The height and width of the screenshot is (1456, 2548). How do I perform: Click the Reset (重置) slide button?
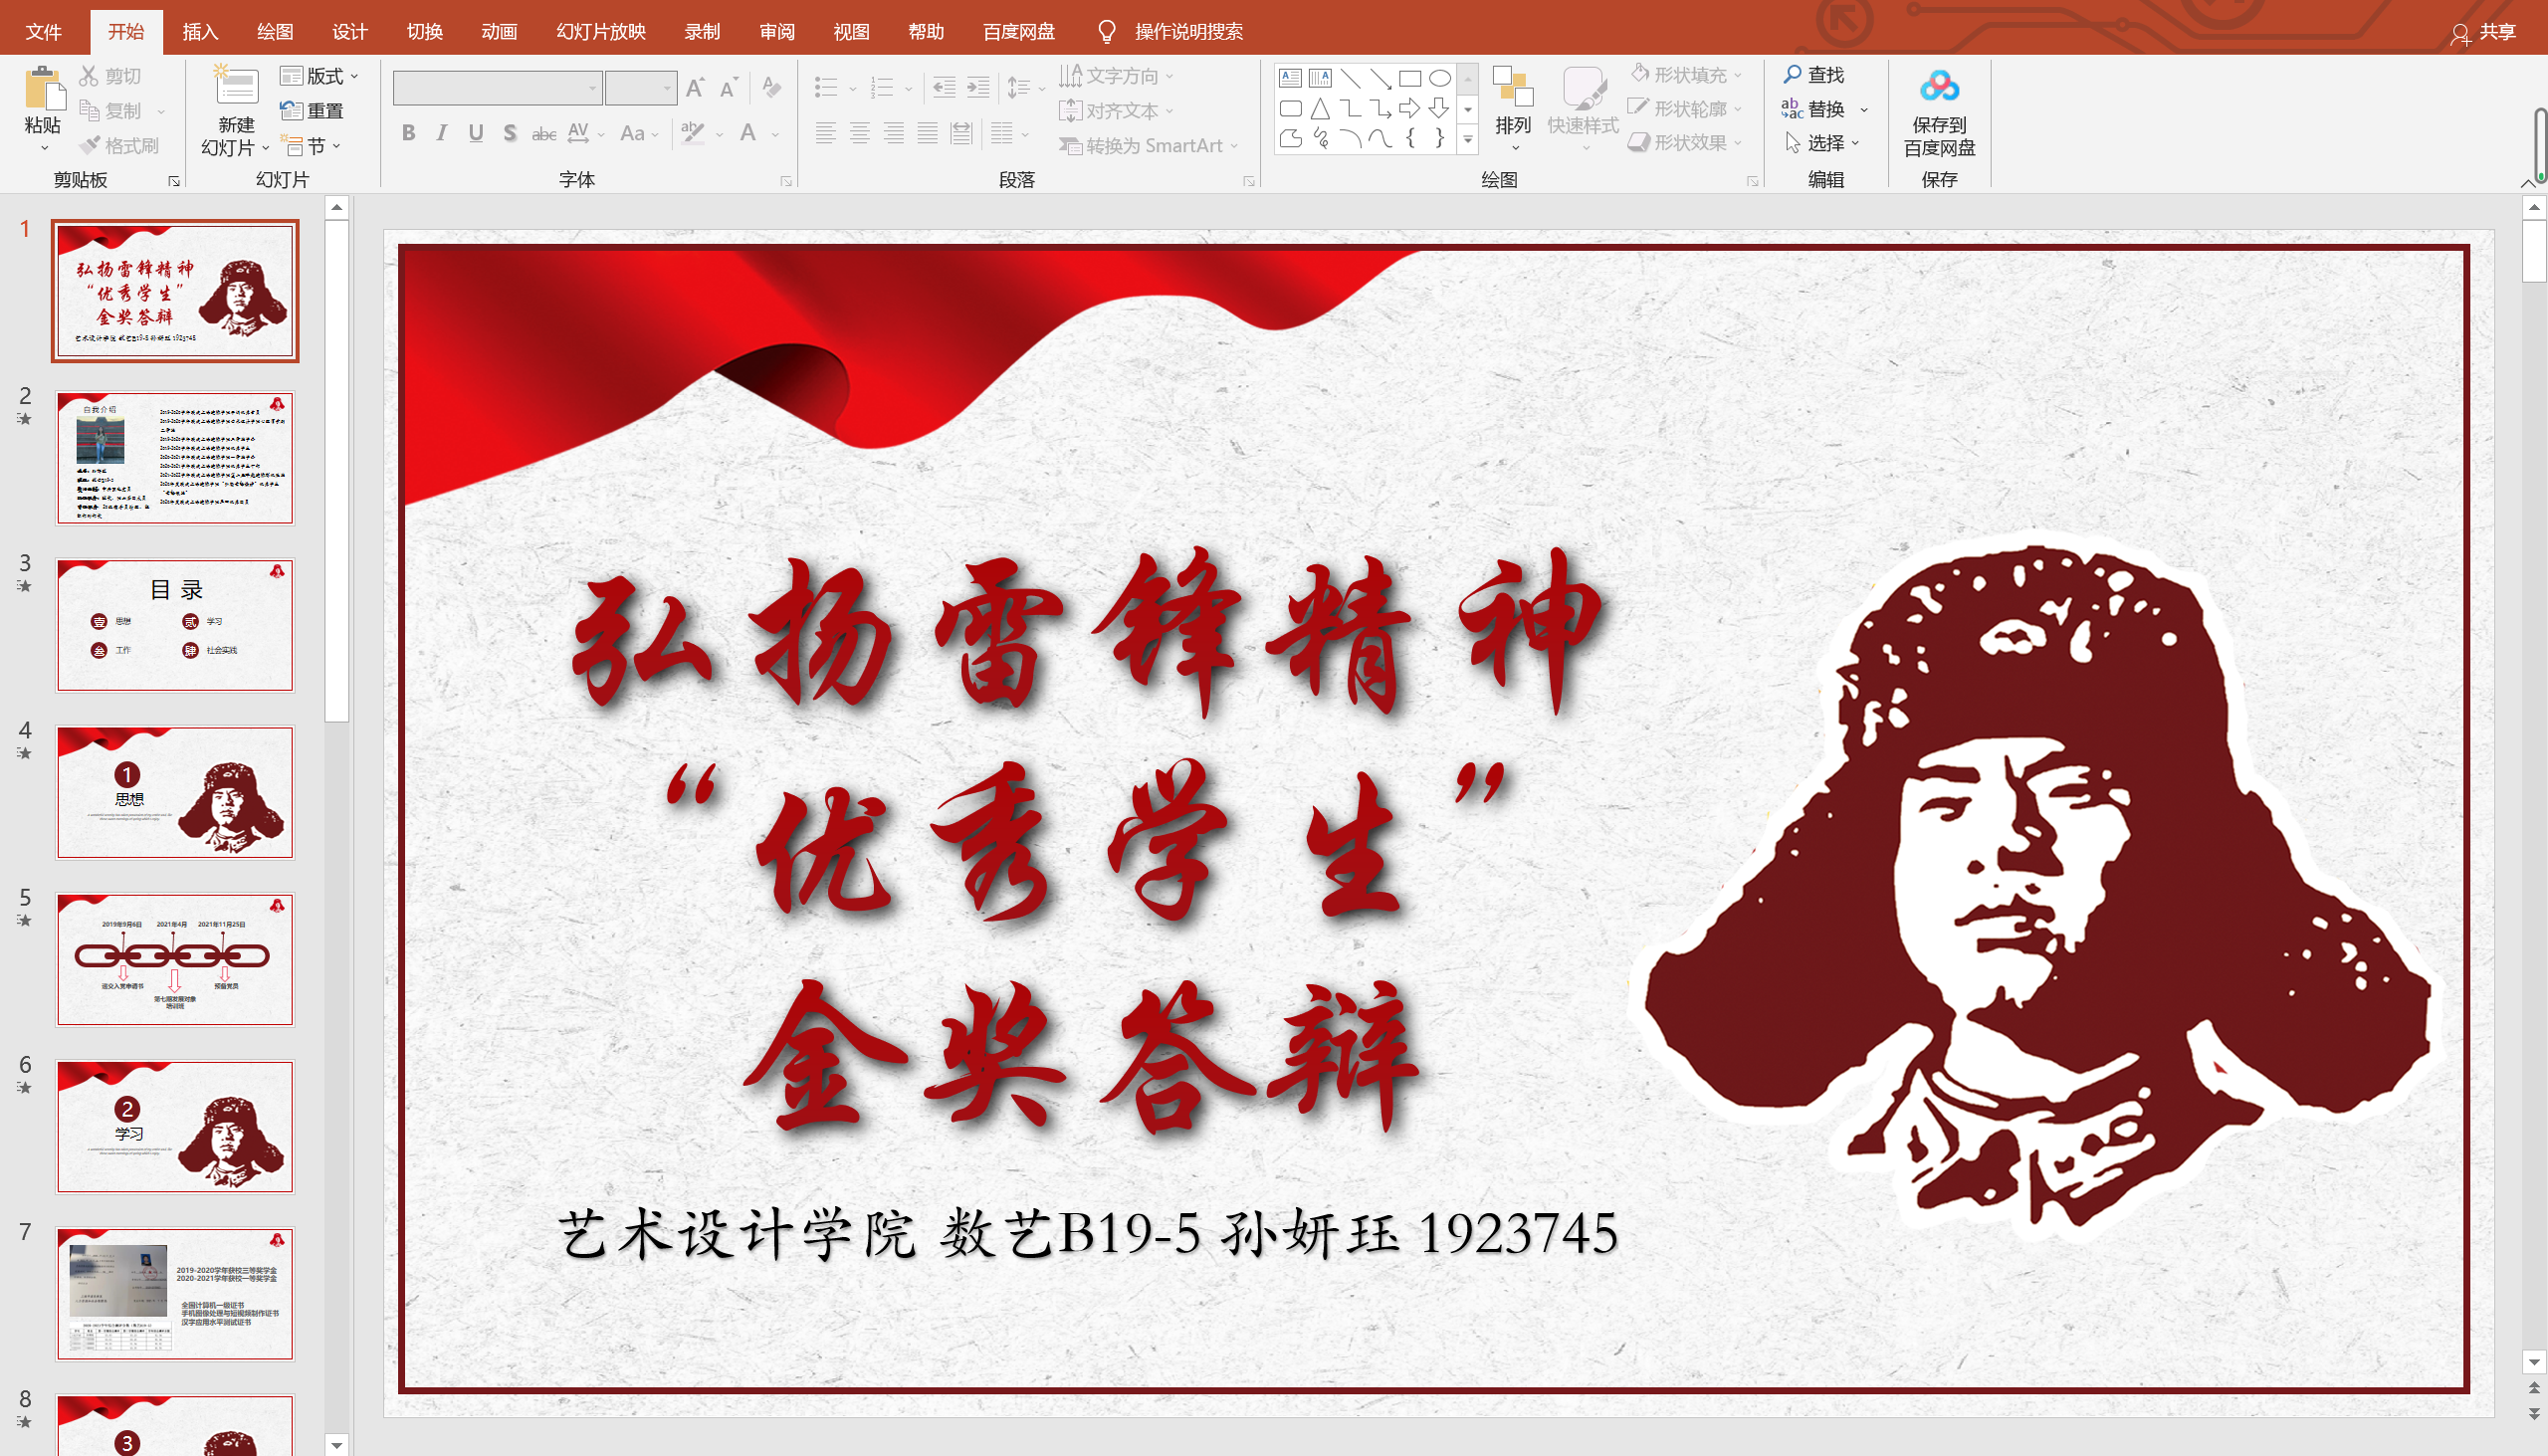click(x=311, y=110)
